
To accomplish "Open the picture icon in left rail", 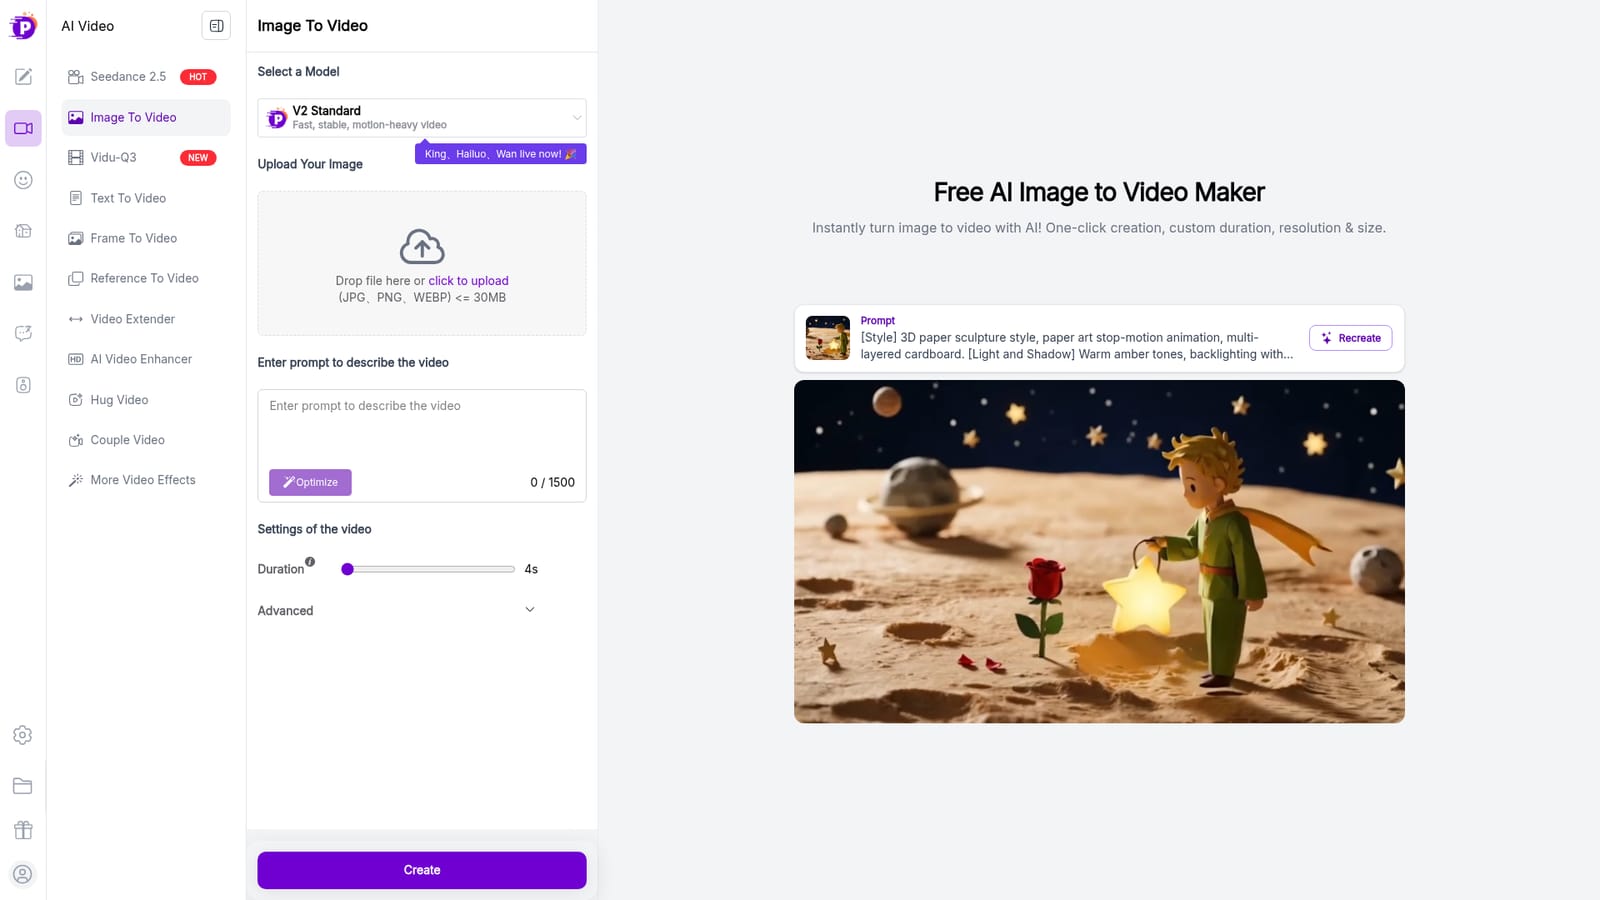I will click(x=23, y=283).
